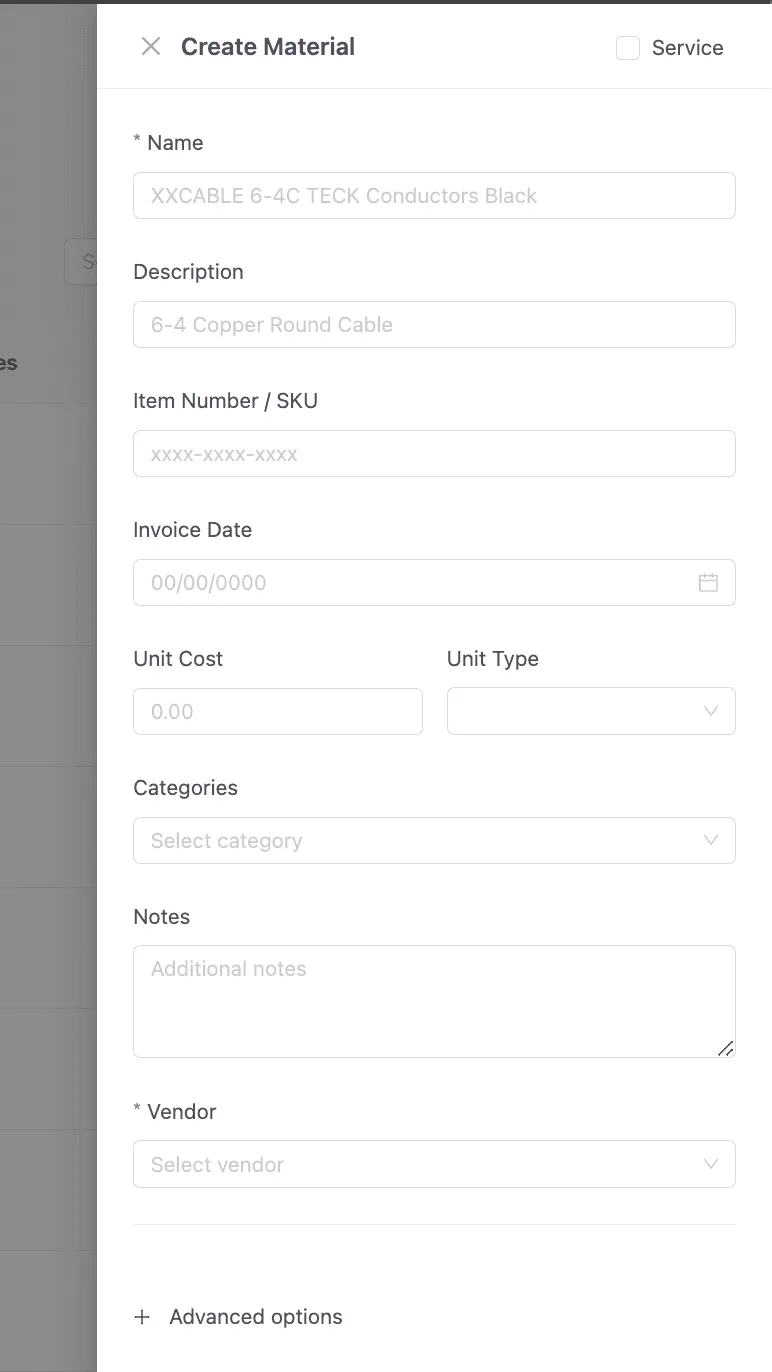Click the Service label text
Screen dimensions: 772x1372
687,48
